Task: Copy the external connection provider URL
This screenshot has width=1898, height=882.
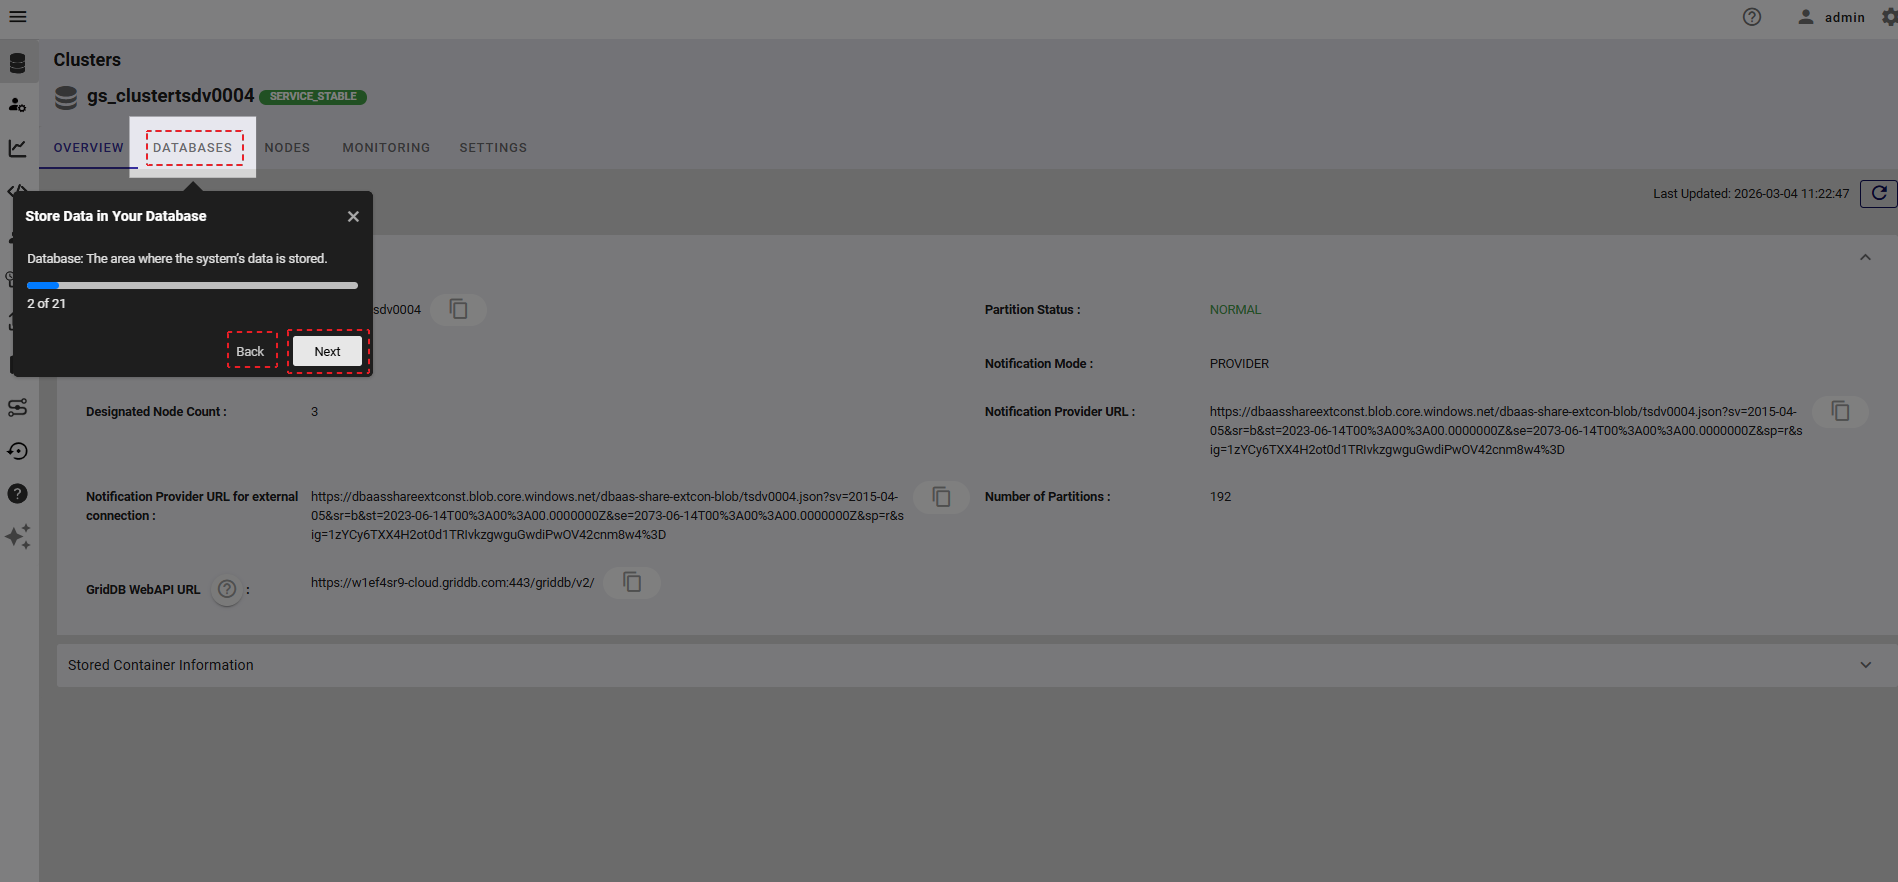Action: click(941, 497)
